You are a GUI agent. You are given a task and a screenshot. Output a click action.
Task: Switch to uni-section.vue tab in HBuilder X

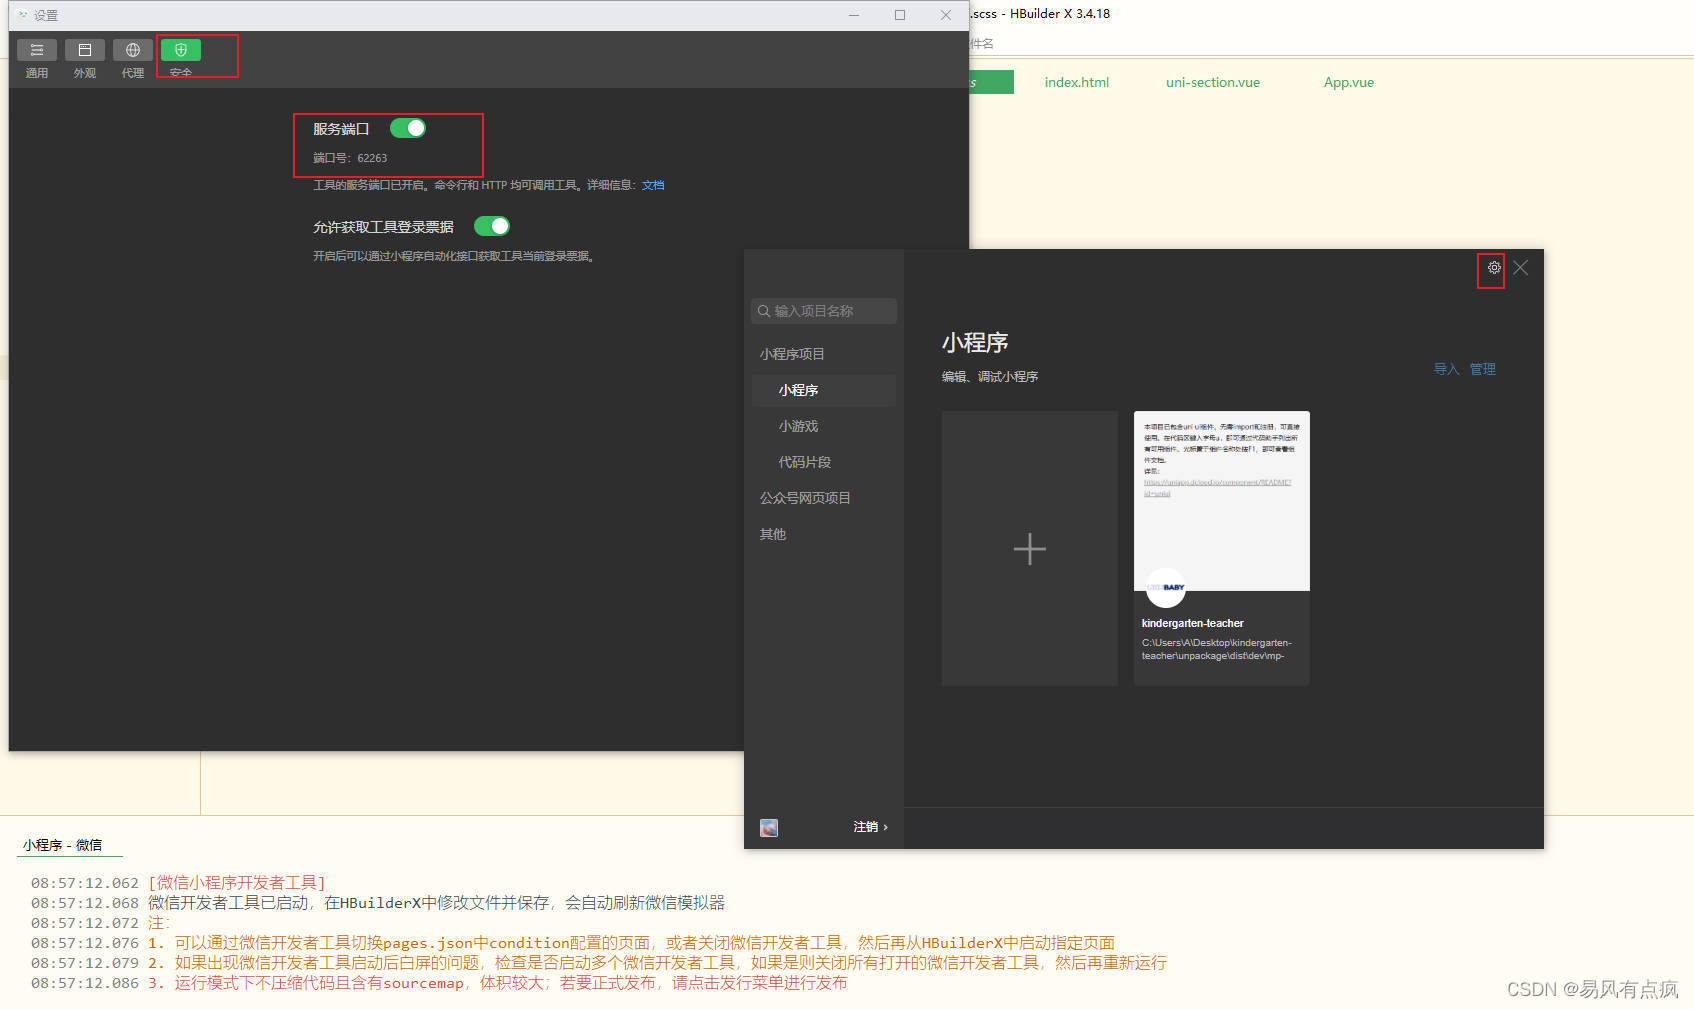click(1213, 82)
